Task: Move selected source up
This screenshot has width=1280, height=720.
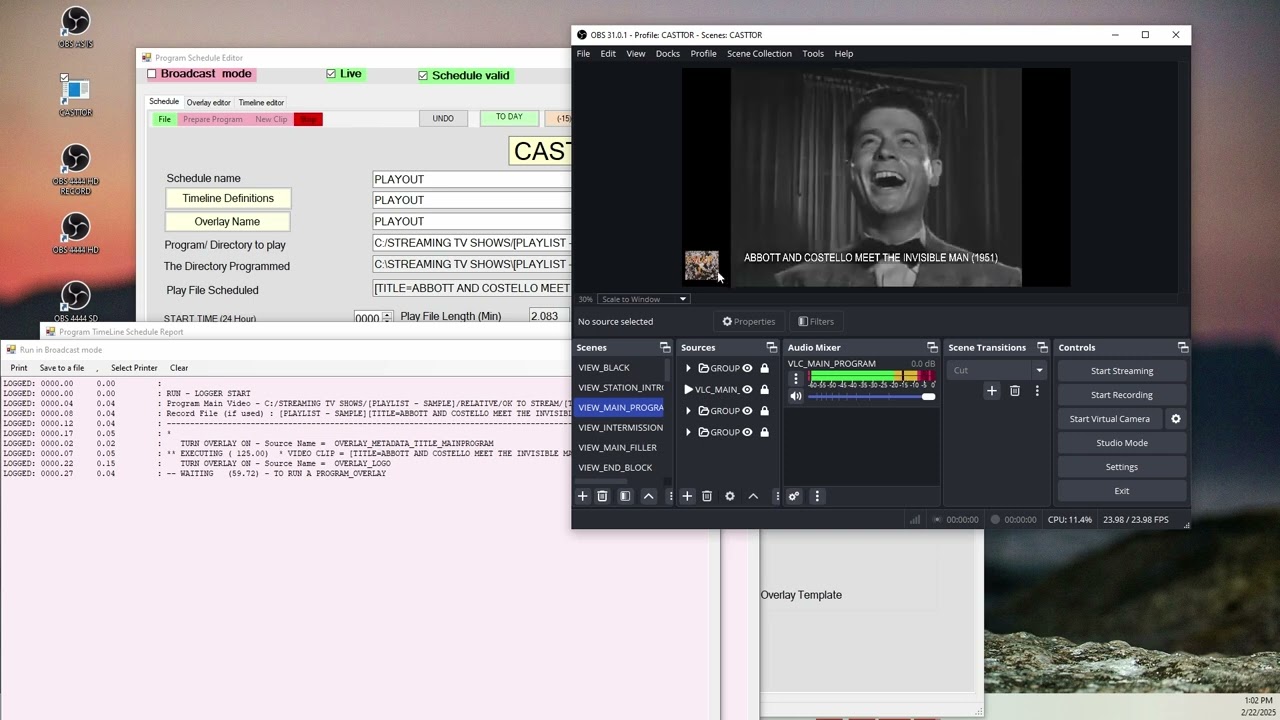Action: click(x=753, y=496)
